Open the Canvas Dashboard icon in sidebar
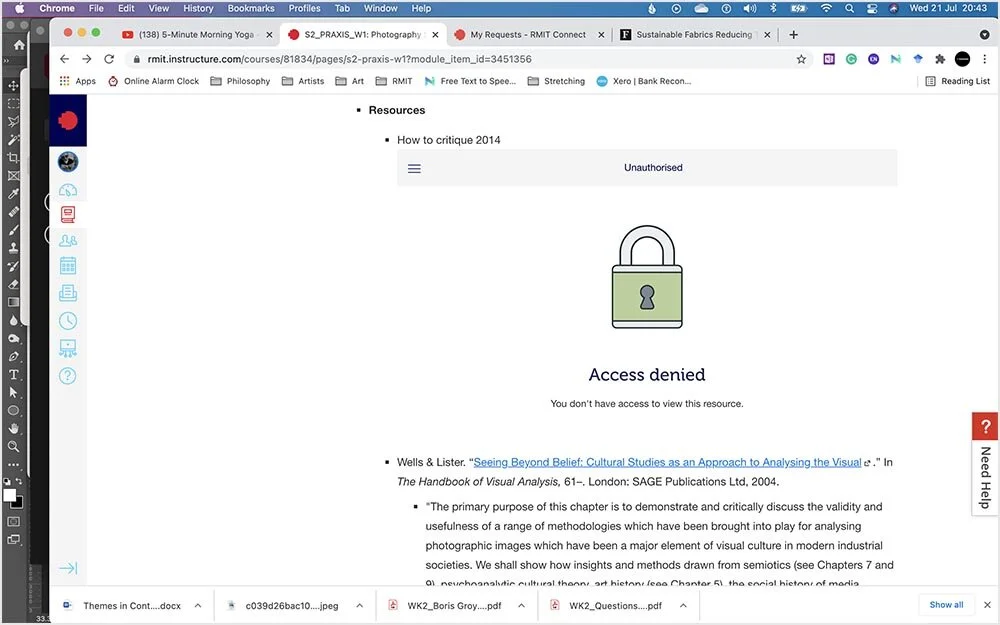 pos(68,189)
